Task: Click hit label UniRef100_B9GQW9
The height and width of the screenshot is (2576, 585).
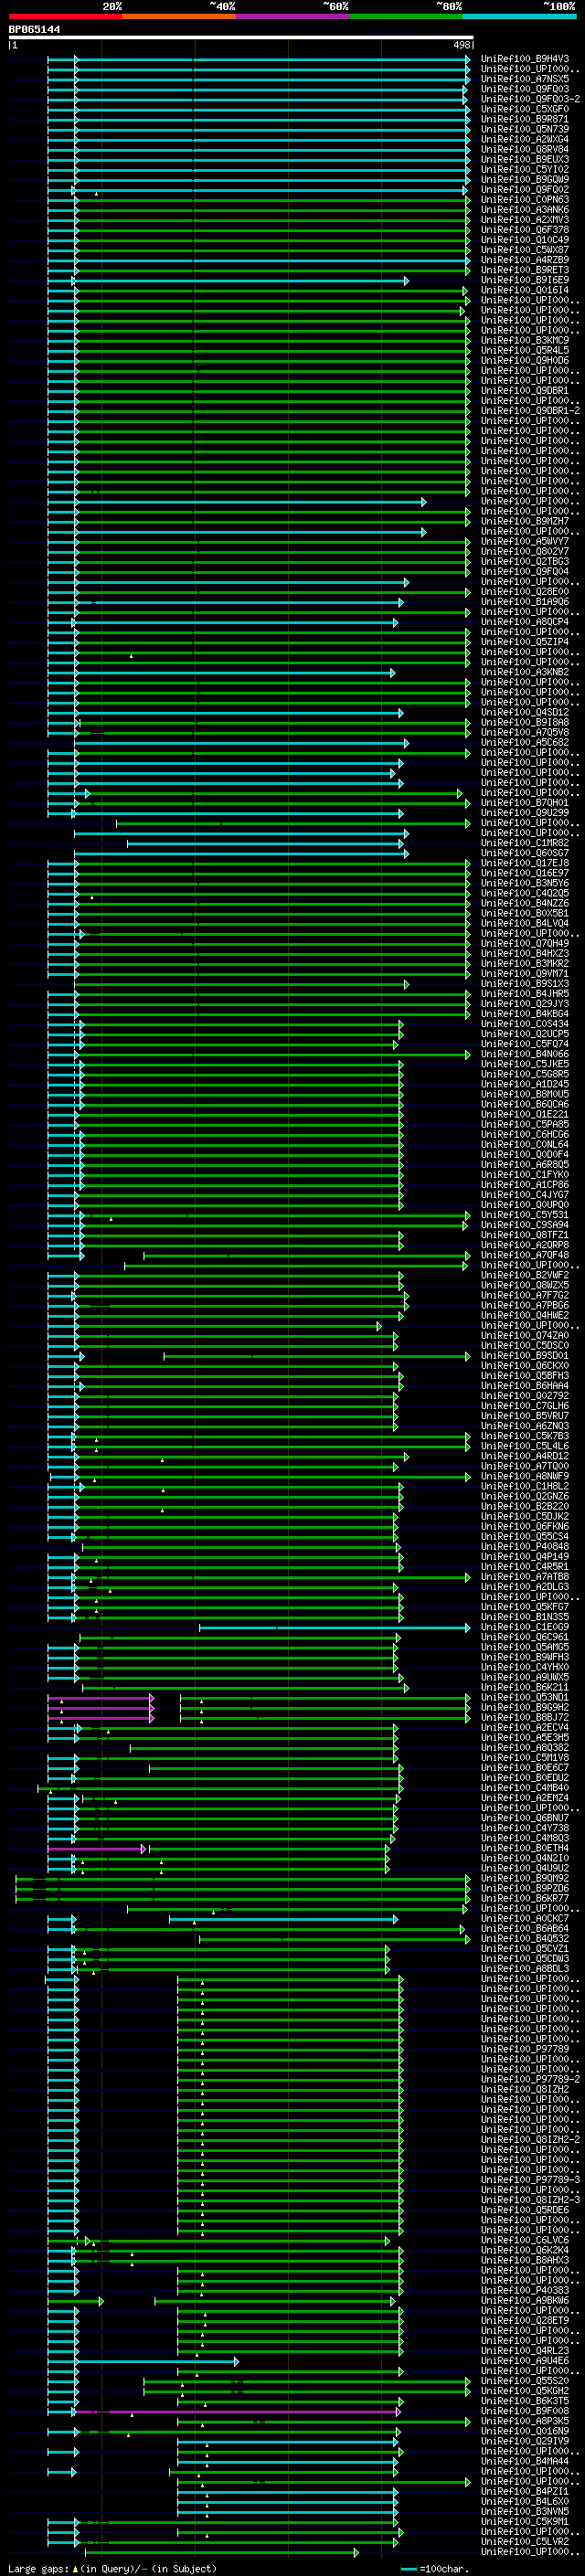Action: tap(525, 179)
